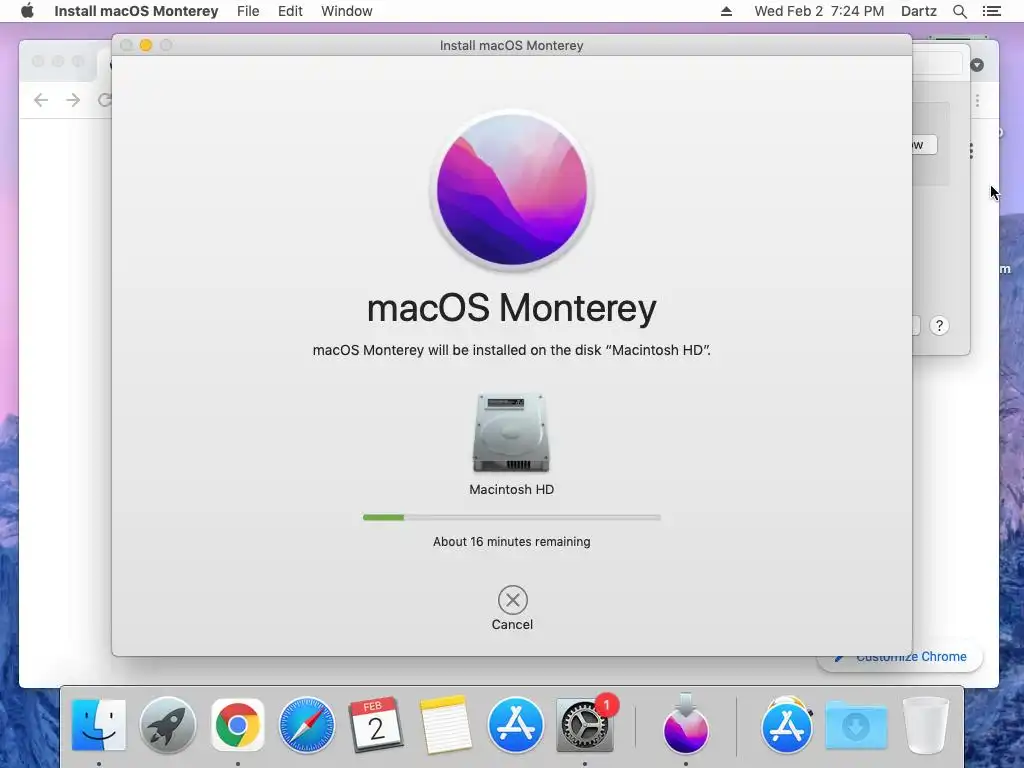This screenshot has height=768, width=1024.
Task: Open Safari compass icon in Dock
Action: pos(307,725)
